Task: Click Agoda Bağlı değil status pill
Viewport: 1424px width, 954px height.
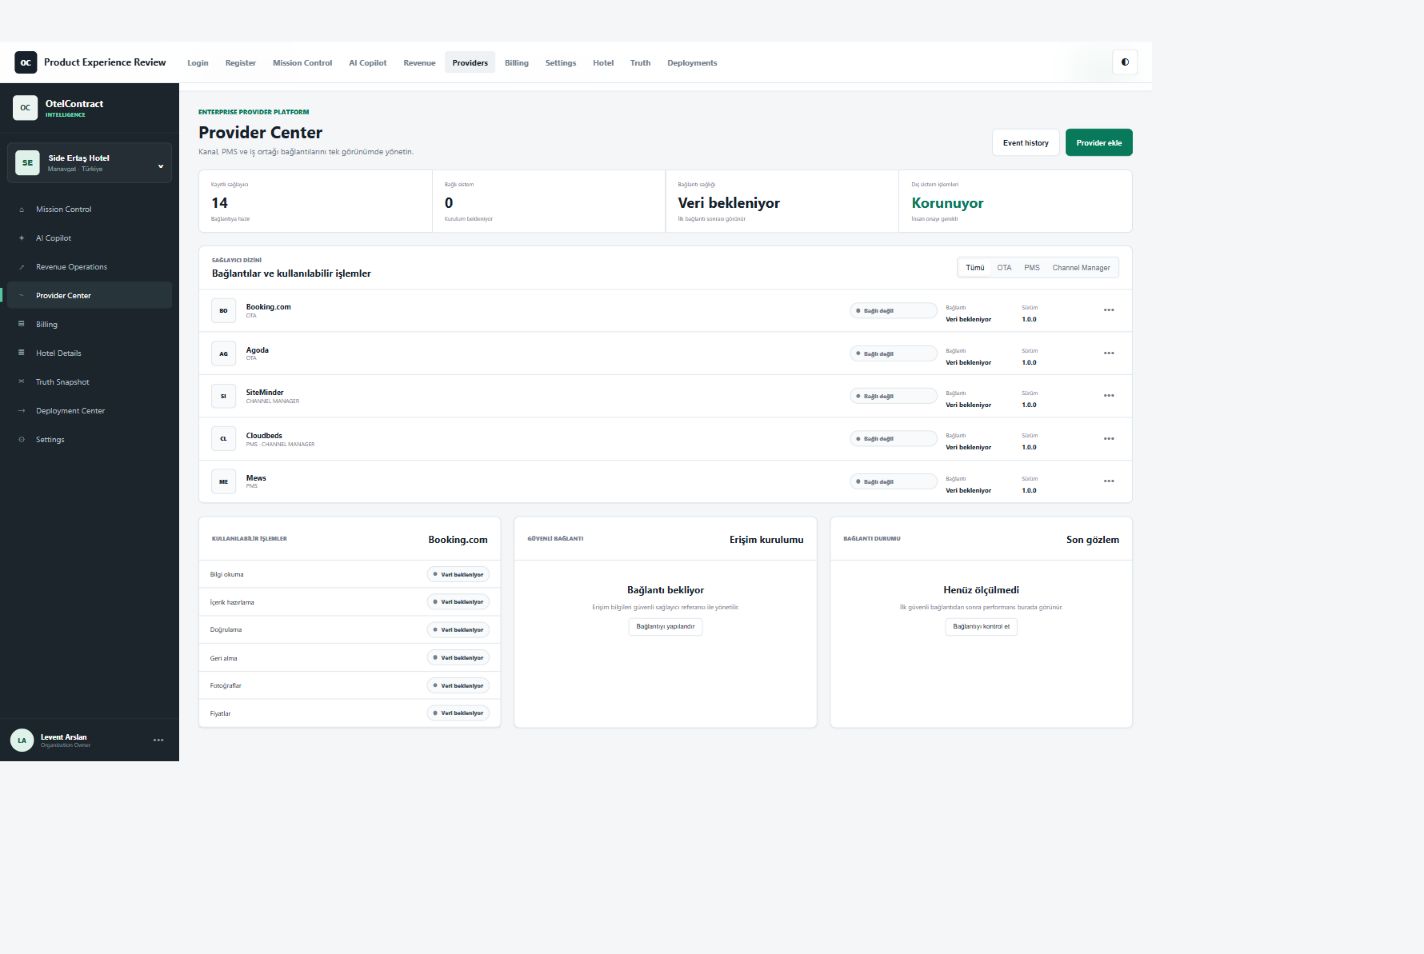Action: 893,354
